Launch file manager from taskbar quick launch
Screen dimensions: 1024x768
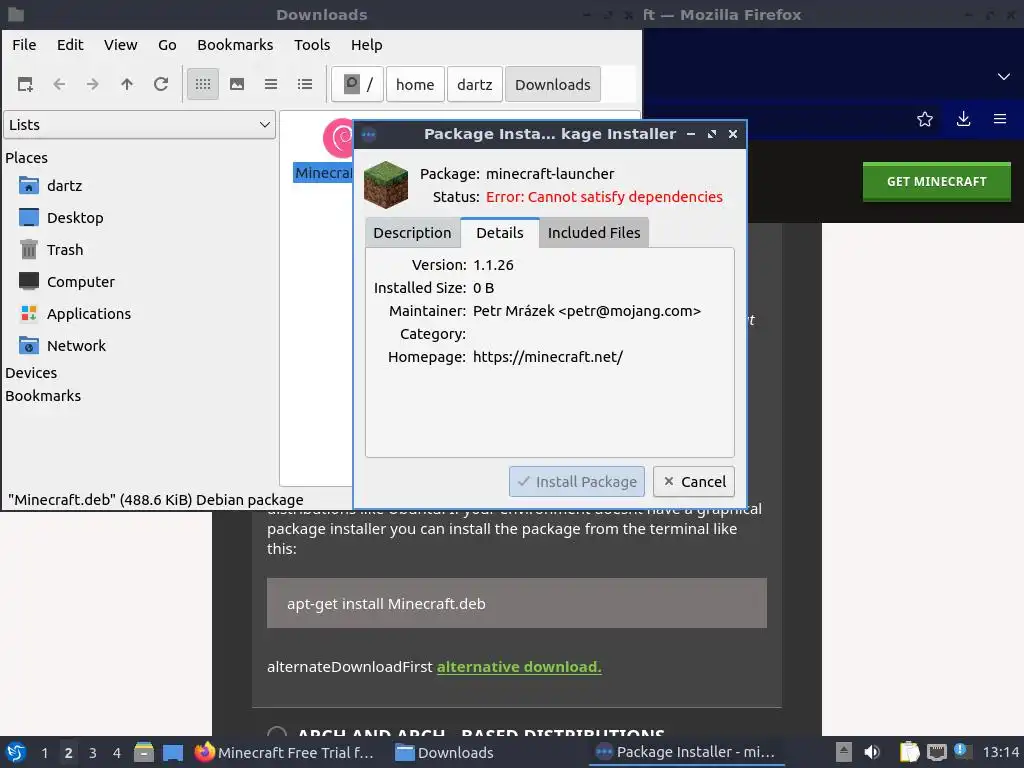[x=144, y=752]
